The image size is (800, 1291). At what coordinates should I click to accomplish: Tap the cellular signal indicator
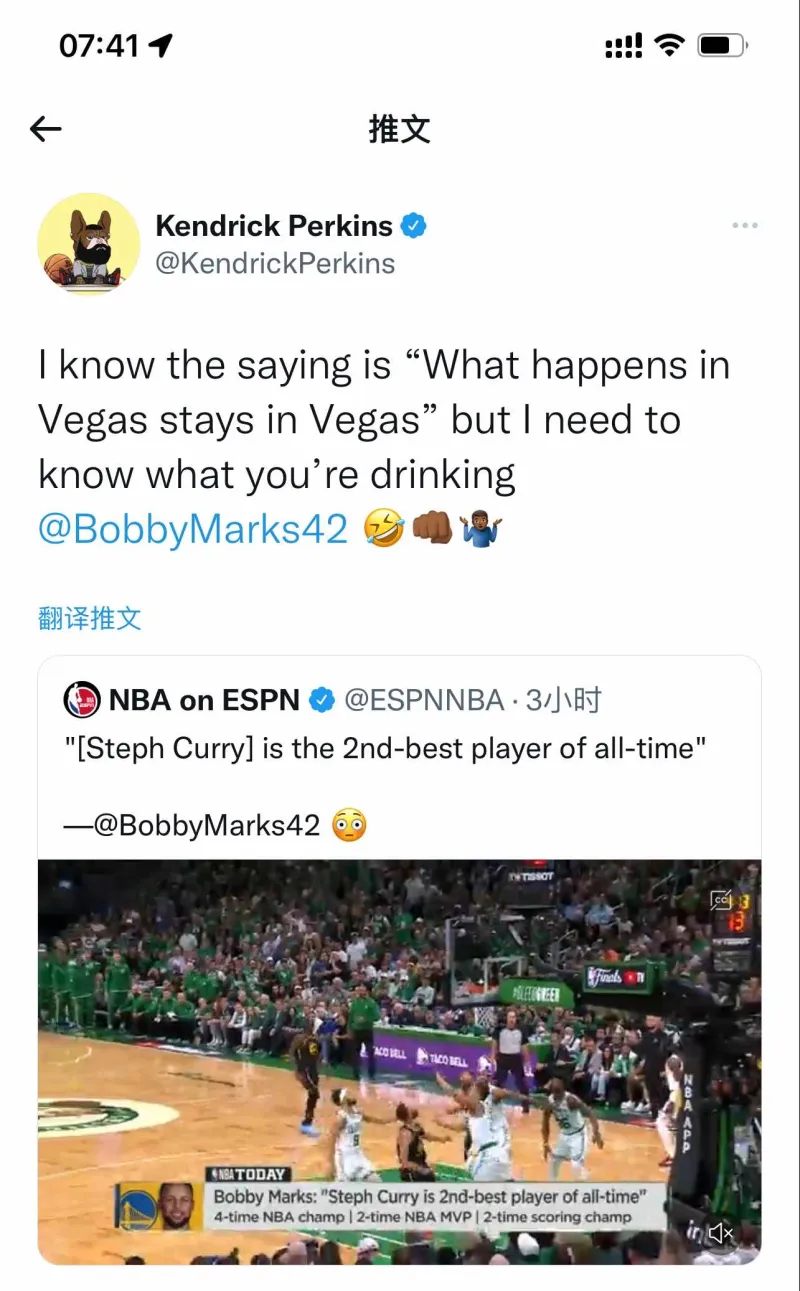[623, 46]
